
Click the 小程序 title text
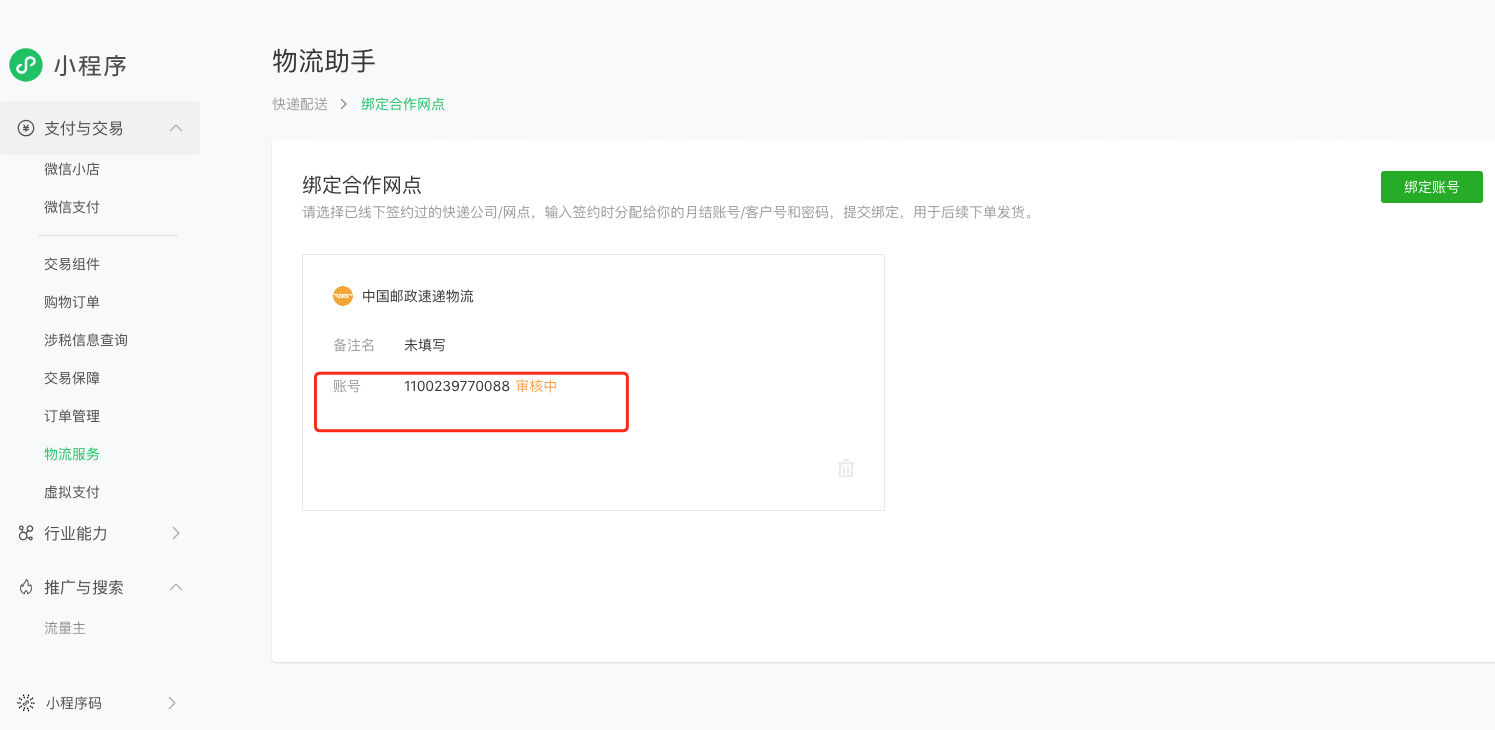point(90,66)
